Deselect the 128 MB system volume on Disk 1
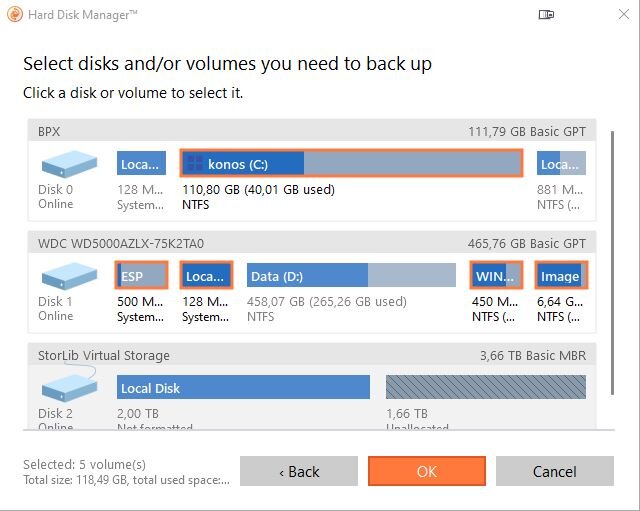 click(206, 276)
